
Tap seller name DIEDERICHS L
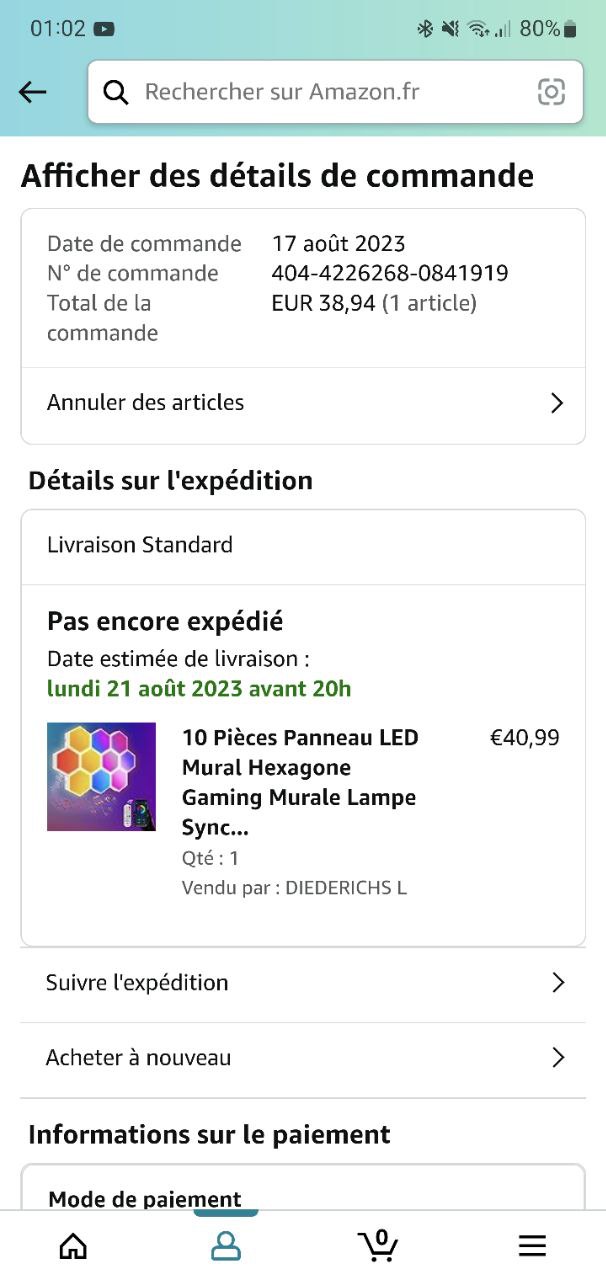click(346, 888)
